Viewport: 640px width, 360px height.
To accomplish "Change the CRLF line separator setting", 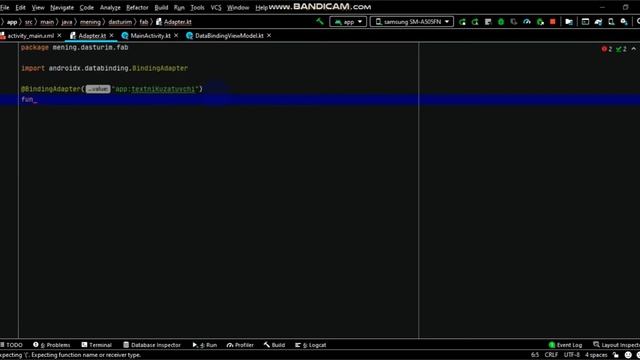I will tap(551, 355).
